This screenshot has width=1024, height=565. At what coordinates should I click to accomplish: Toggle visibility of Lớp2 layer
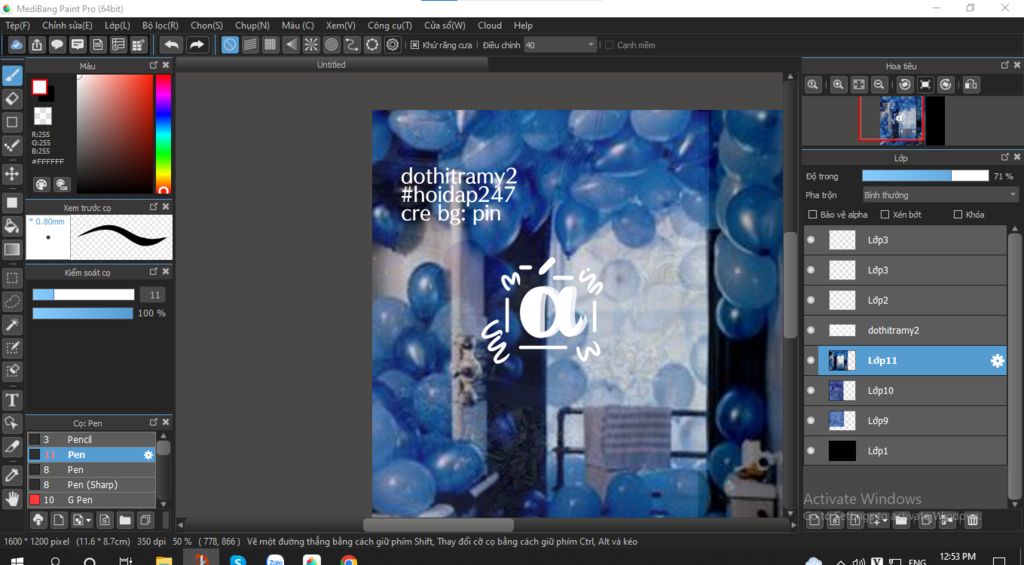[x=811, y=300]
